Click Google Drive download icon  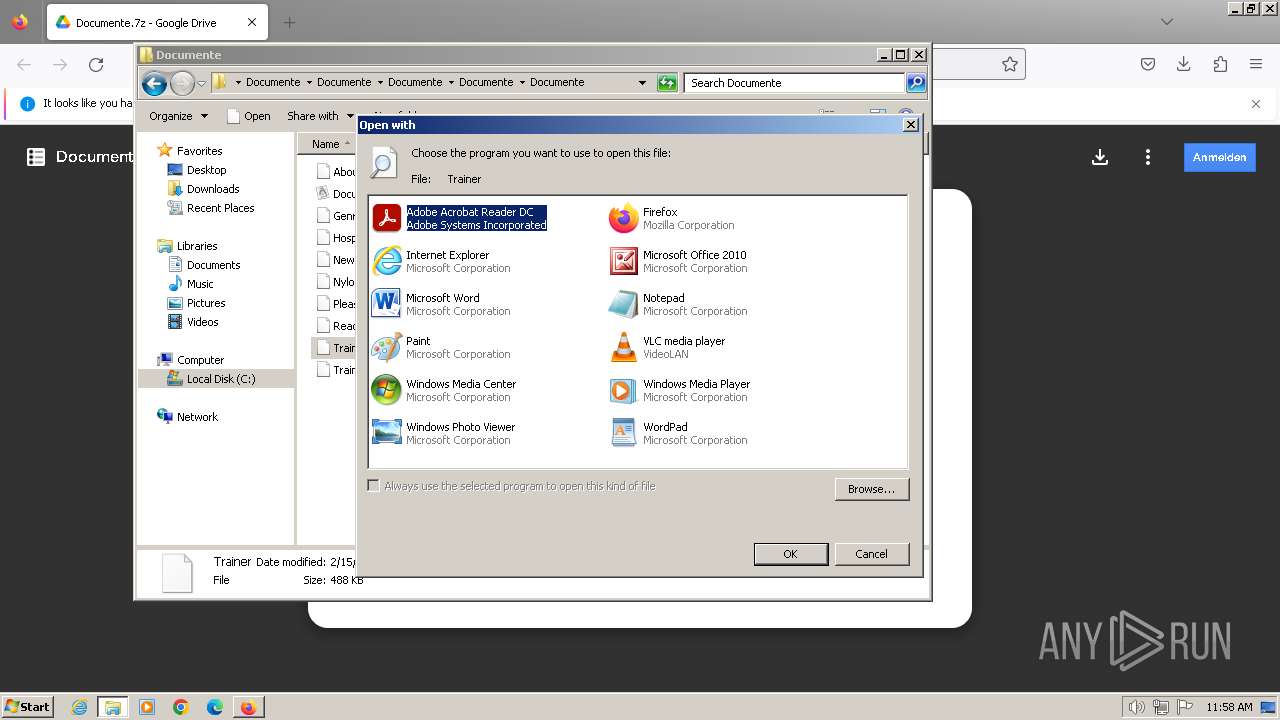(1100, 157)
